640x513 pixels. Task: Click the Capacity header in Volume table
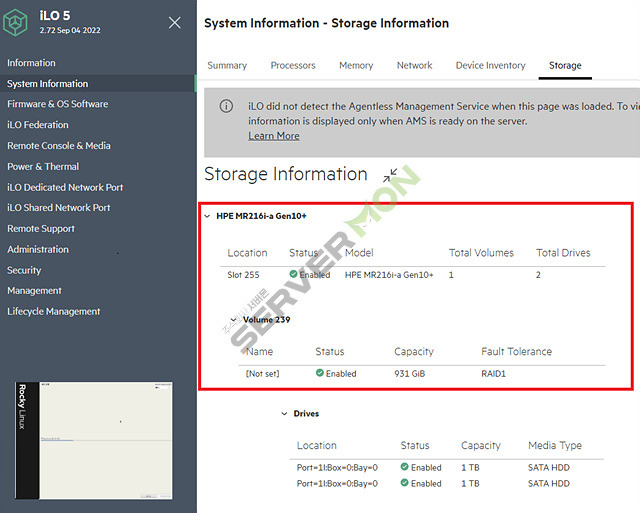[x=414, y=351]
